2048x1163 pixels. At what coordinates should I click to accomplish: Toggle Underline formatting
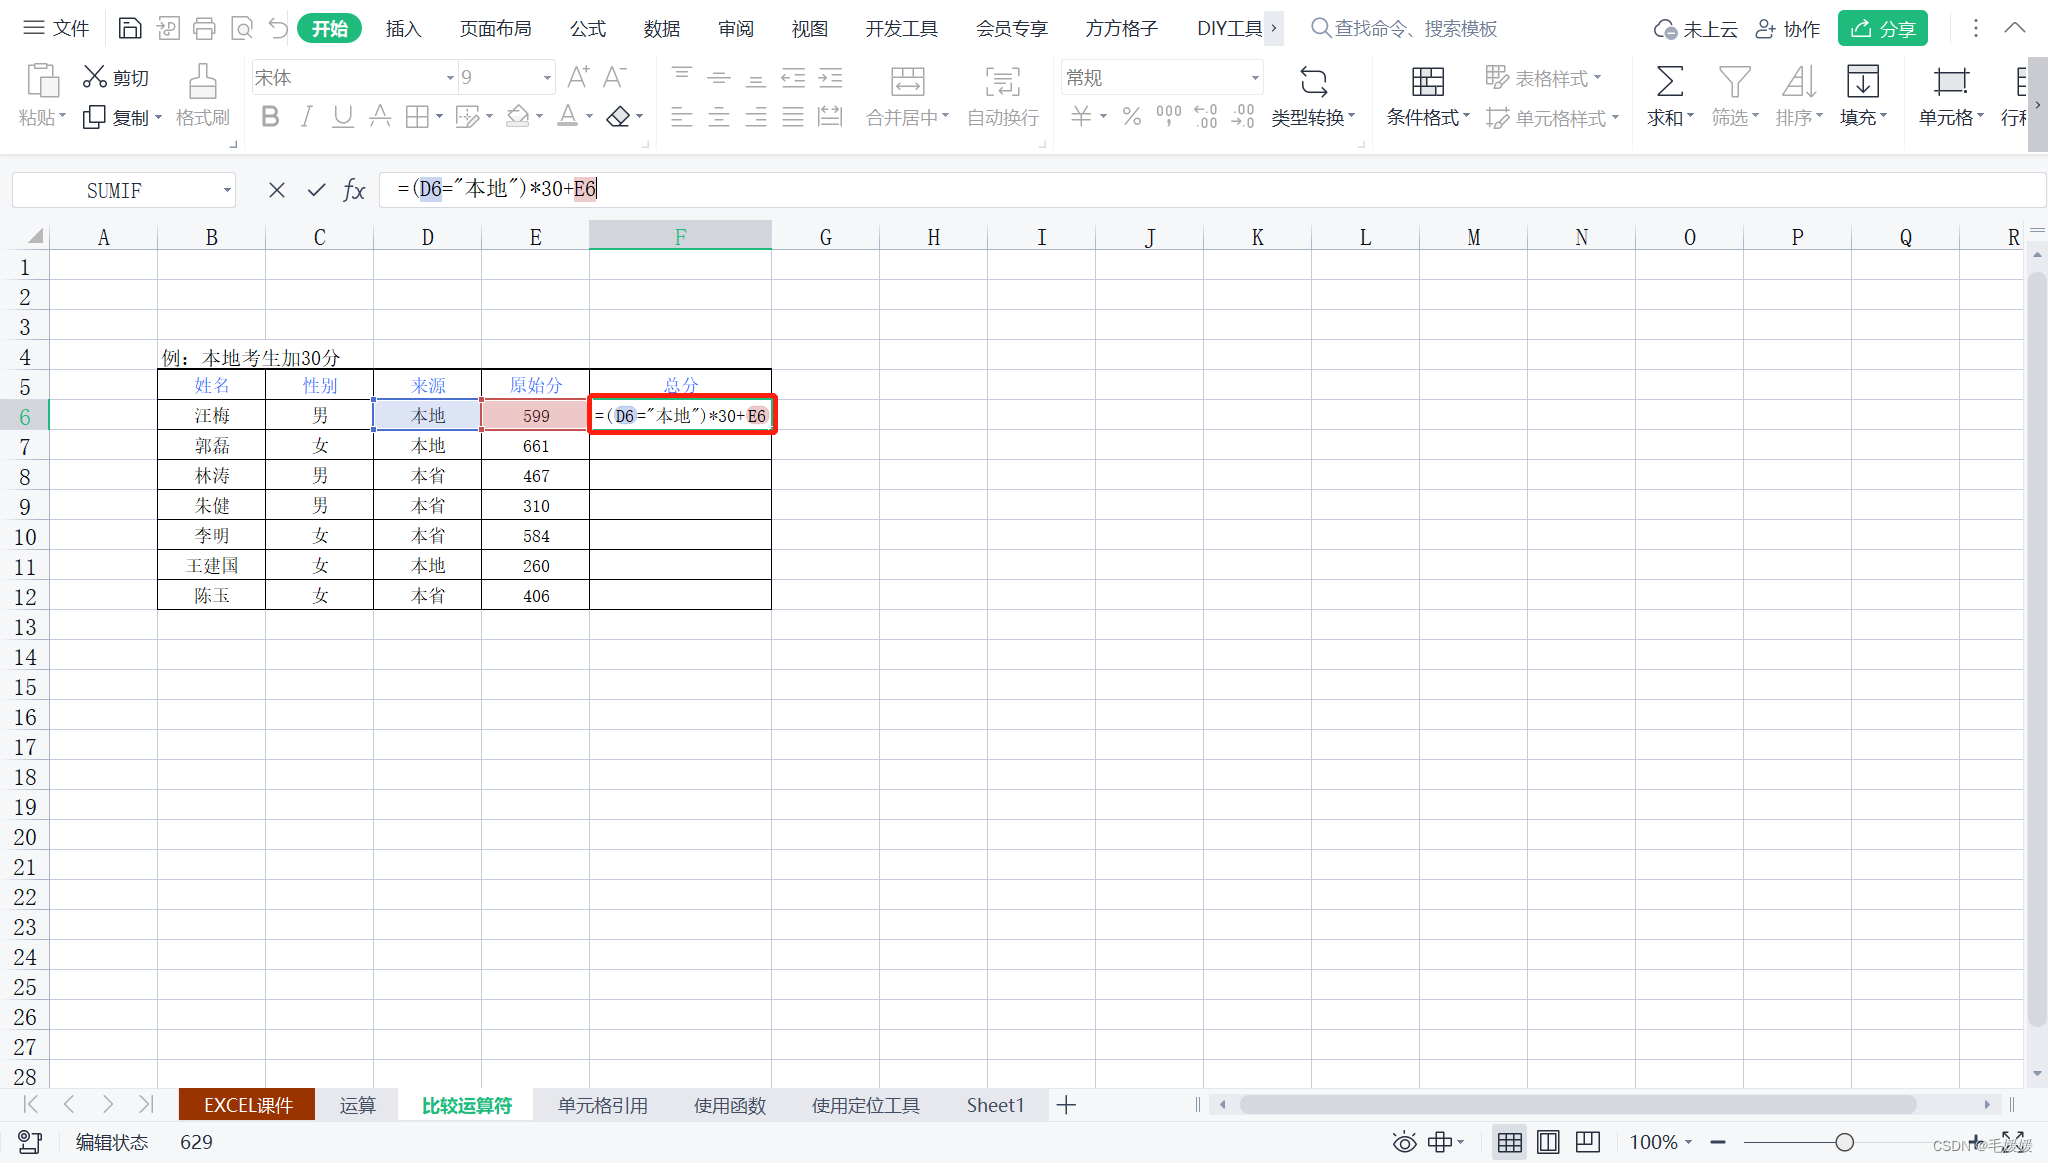pos(343,117)
